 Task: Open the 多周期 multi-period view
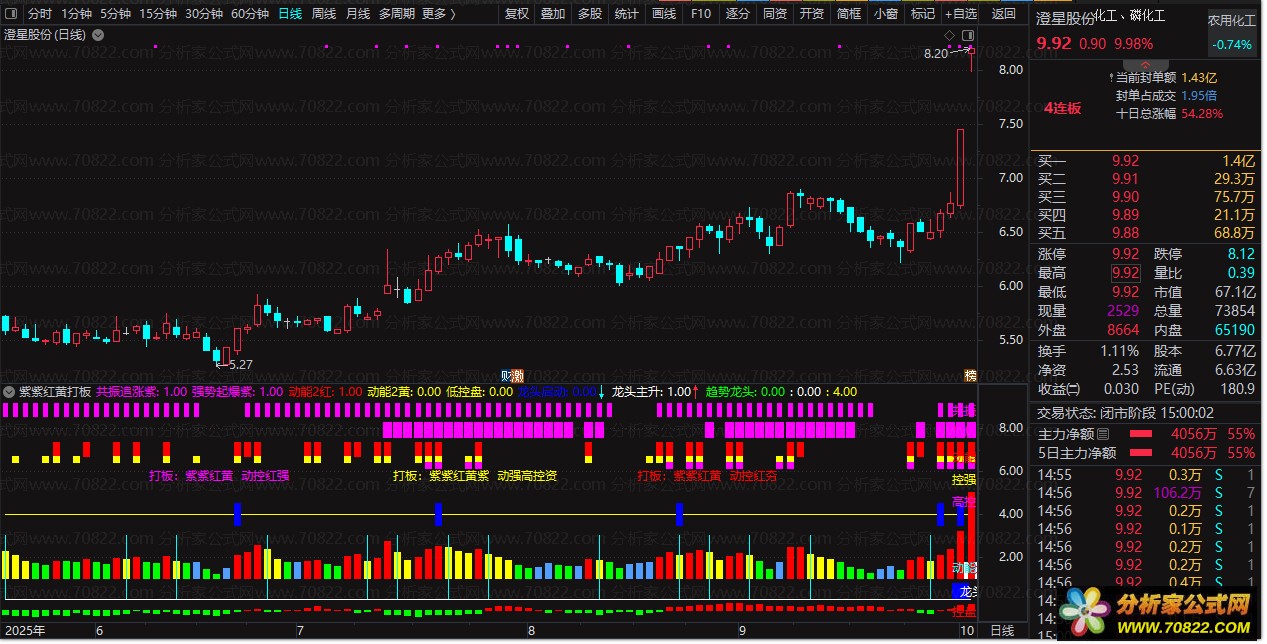click(x=397, y=14)
